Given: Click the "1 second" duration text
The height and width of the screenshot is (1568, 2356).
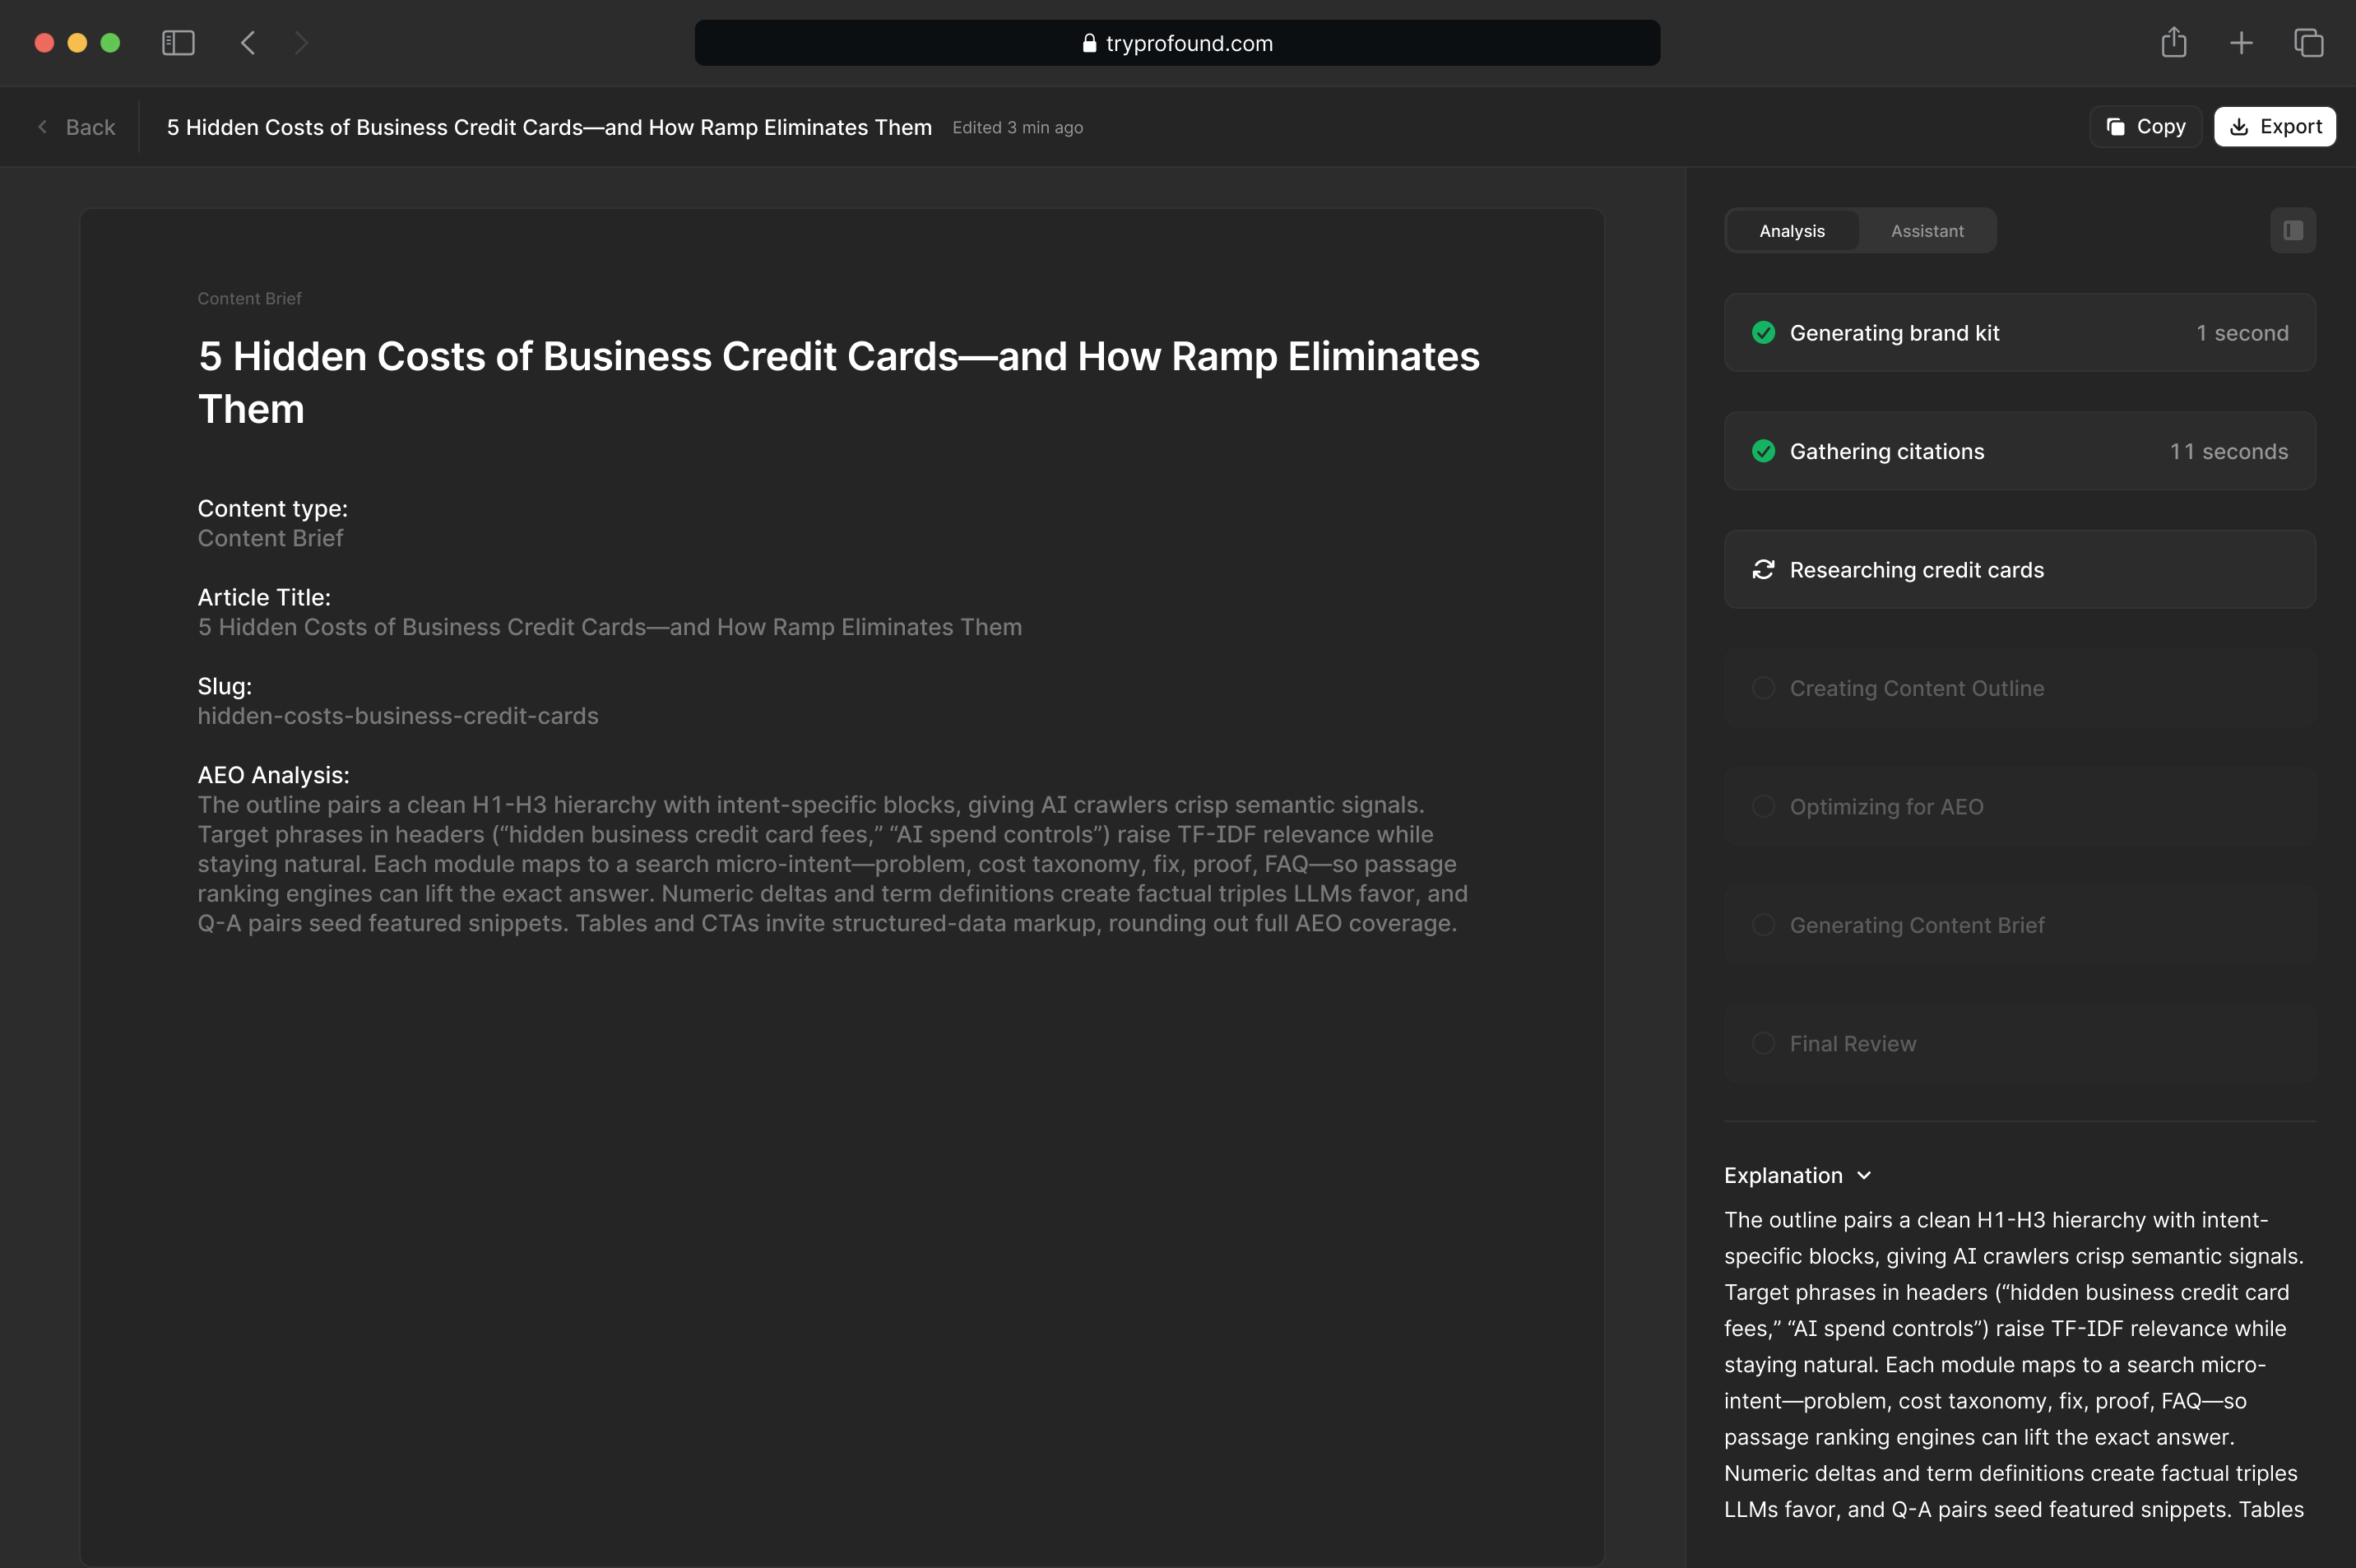Looking at the screenshot, I should [x=2242, y=333].
